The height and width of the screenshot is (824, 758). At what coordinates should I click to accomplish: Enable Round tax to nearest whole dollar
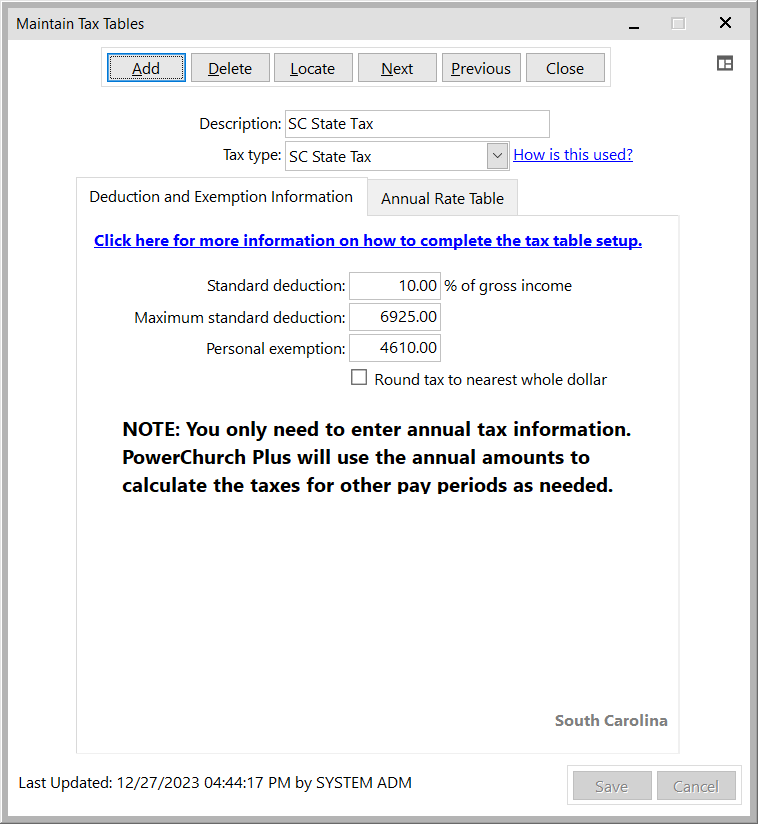click(360, 378)
